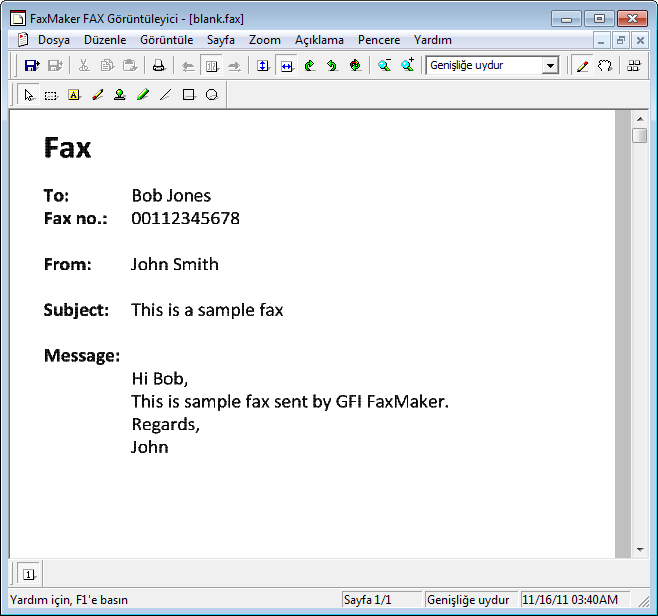Viewport: 658px width, 616px height.
Task: Select the ellipse shape tool
Action: point(212,95)
